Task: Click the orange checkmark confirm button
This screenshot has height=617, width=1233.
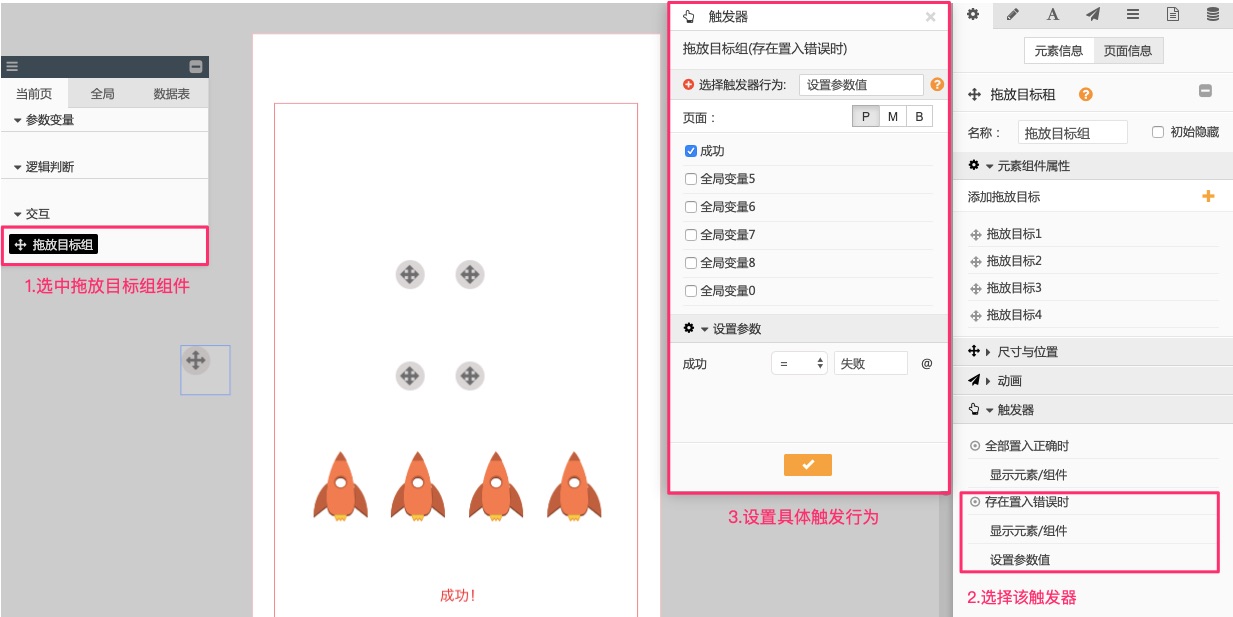Action: point(808,465)
